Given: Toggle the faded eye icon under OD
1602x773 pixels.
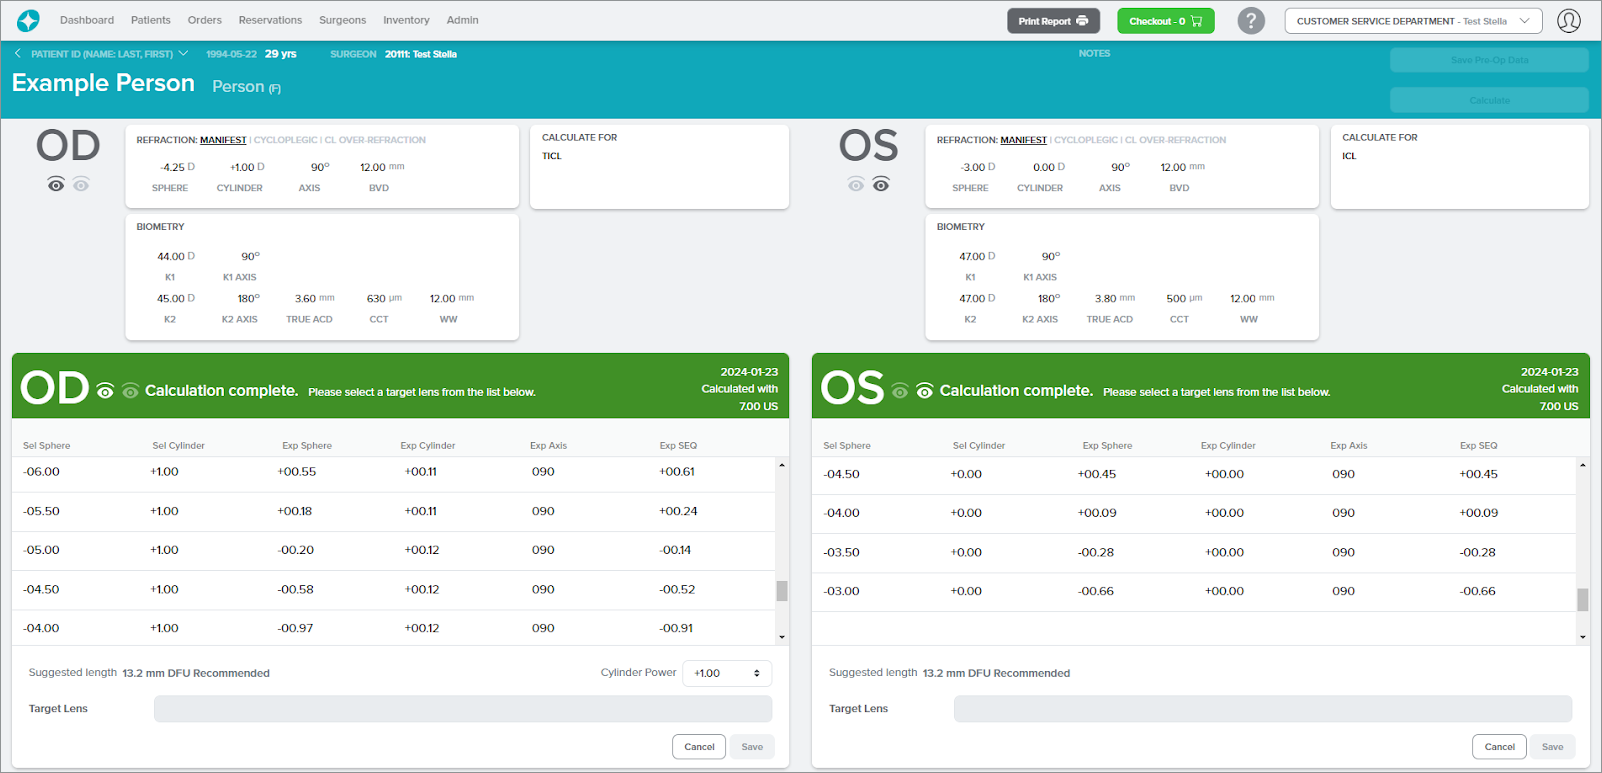Looking at the screenshot, I should click(81, 185).
